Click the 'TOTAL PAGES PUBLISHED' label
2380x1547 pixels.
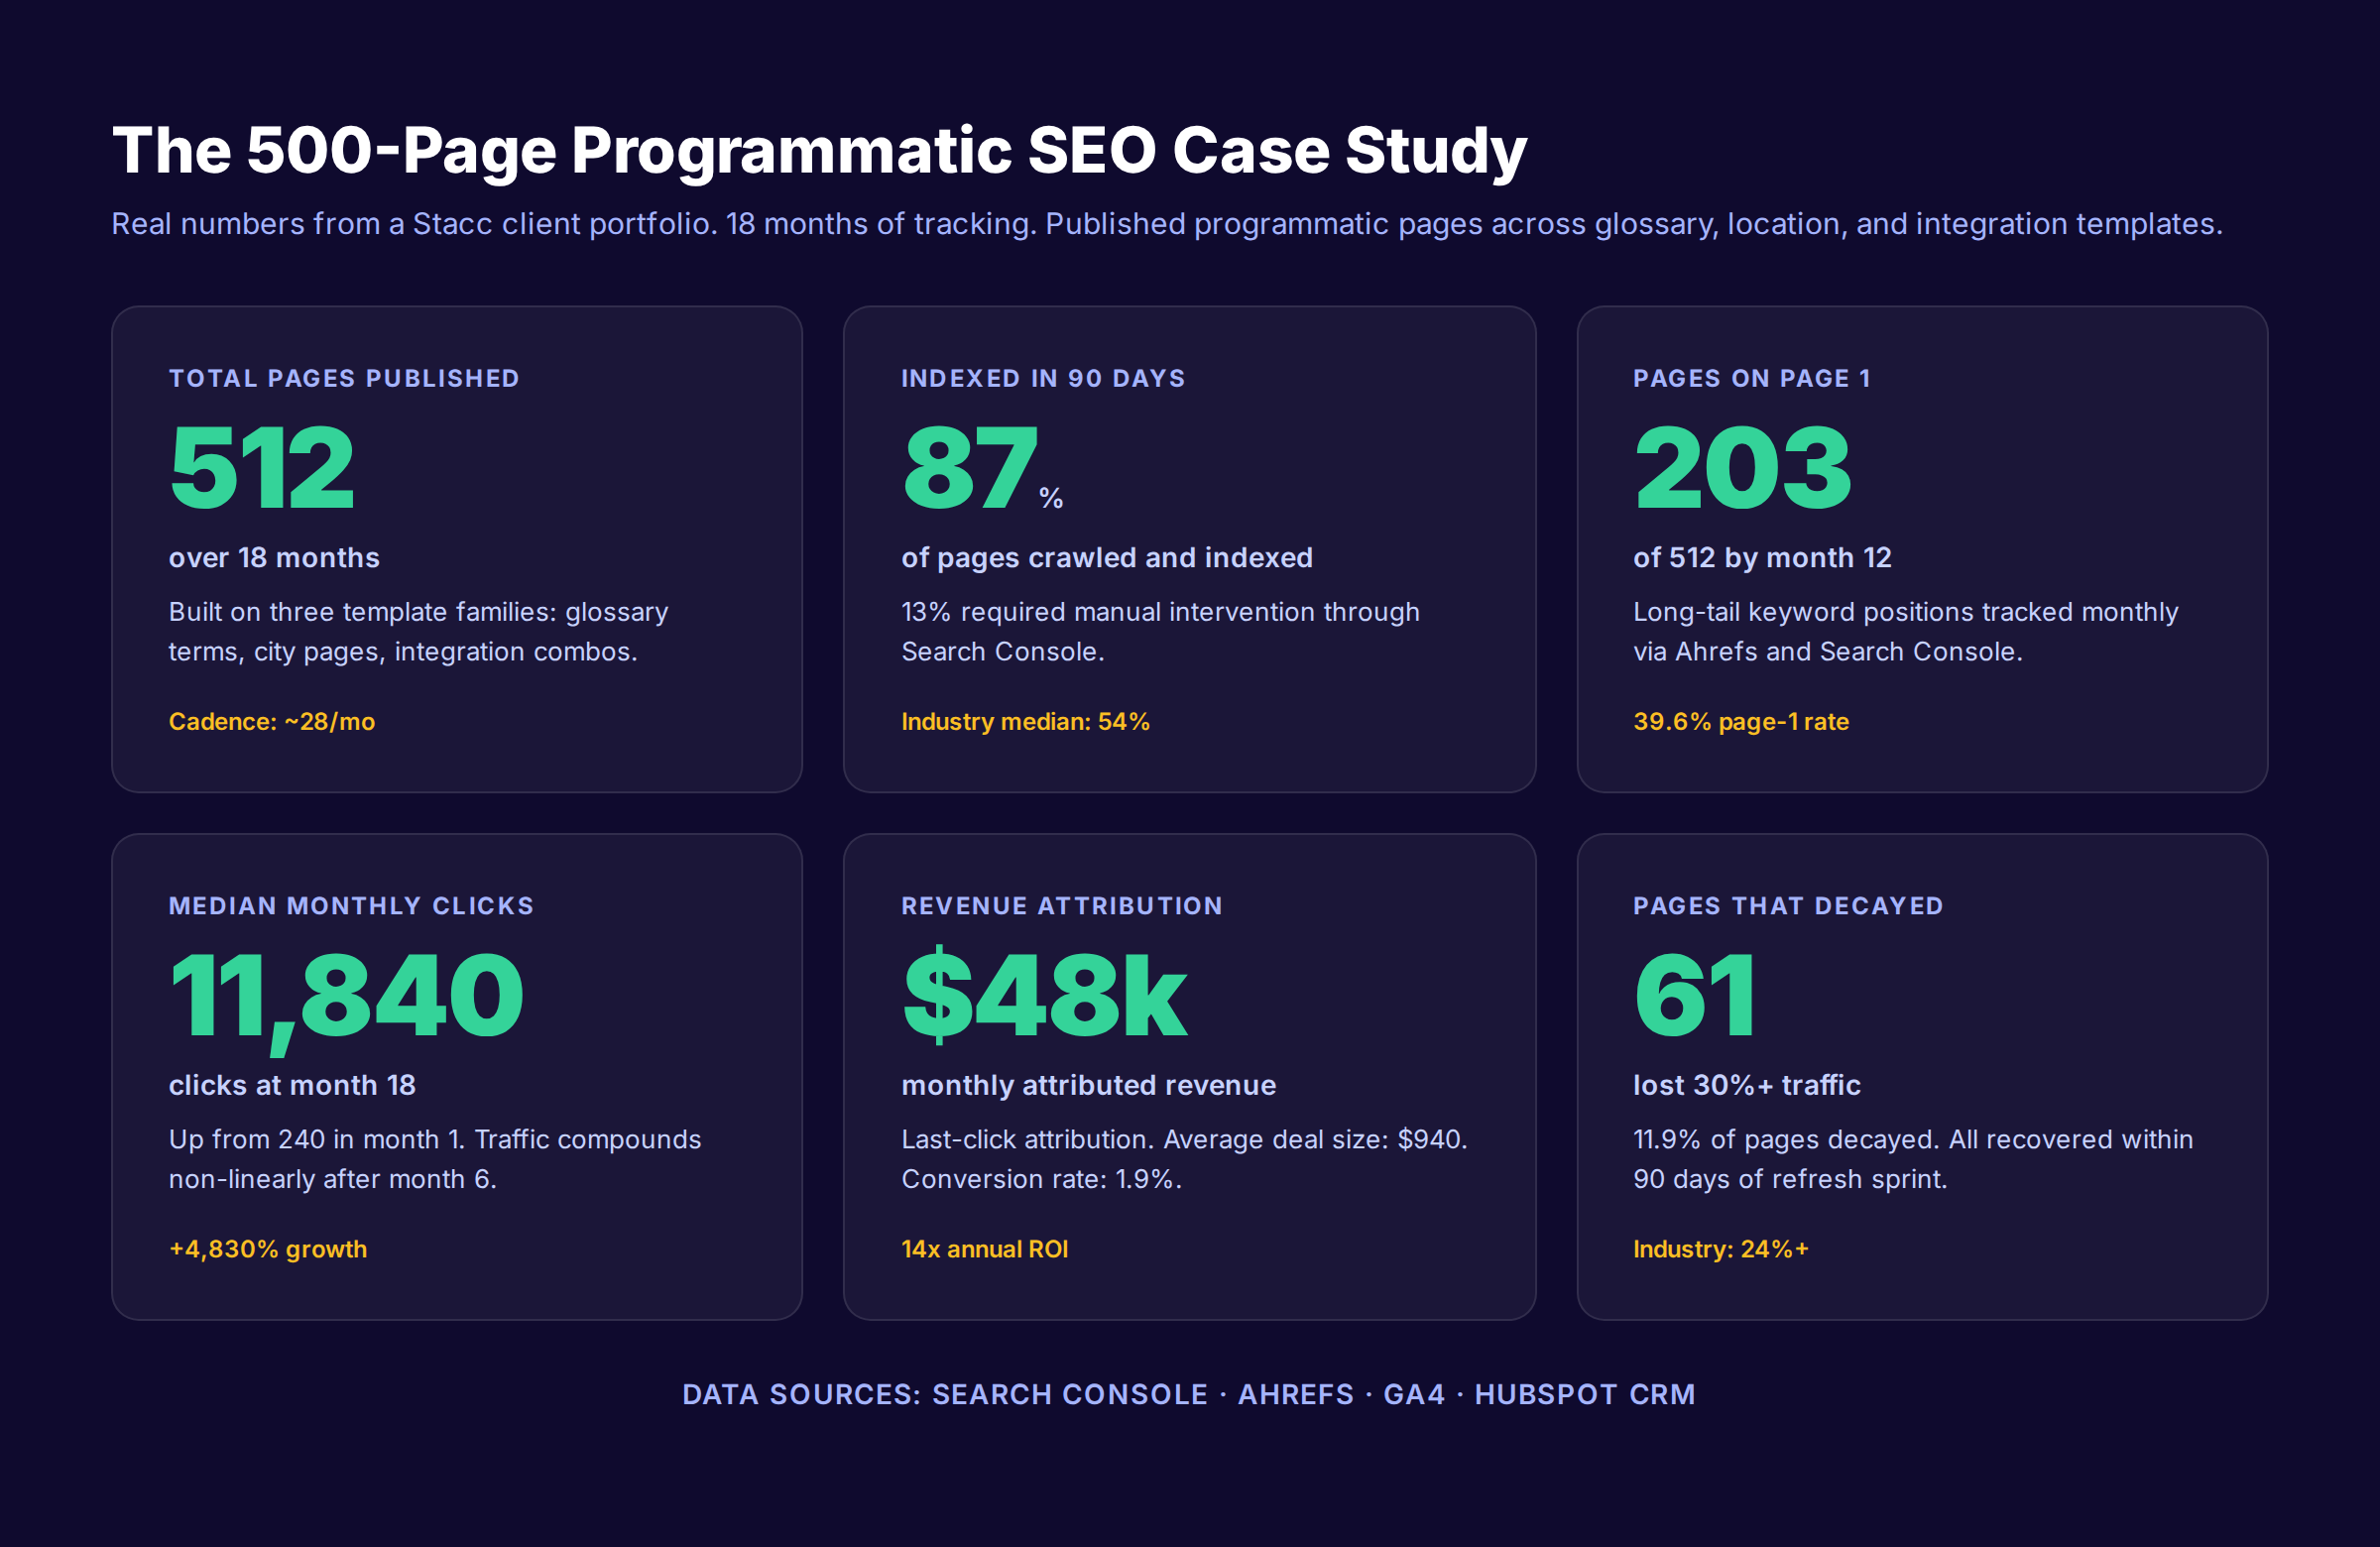344,378
